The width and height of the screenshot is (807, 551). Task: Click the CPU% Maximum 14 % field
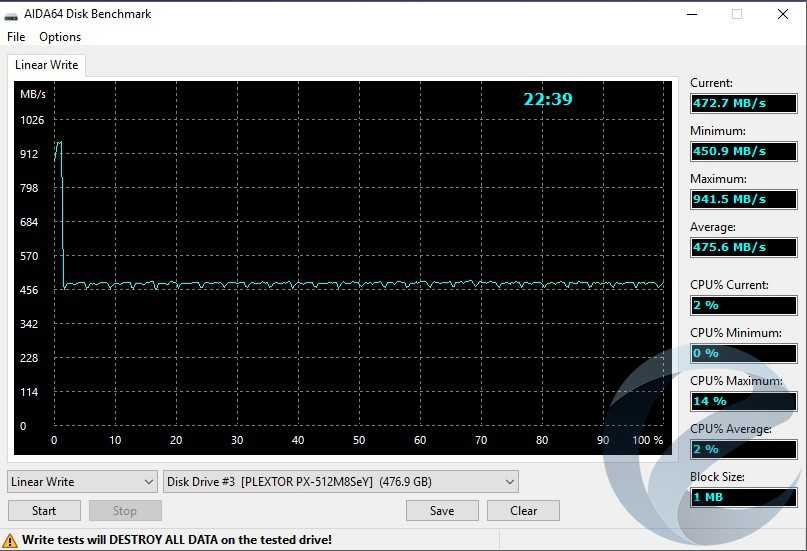pos(743,401)
